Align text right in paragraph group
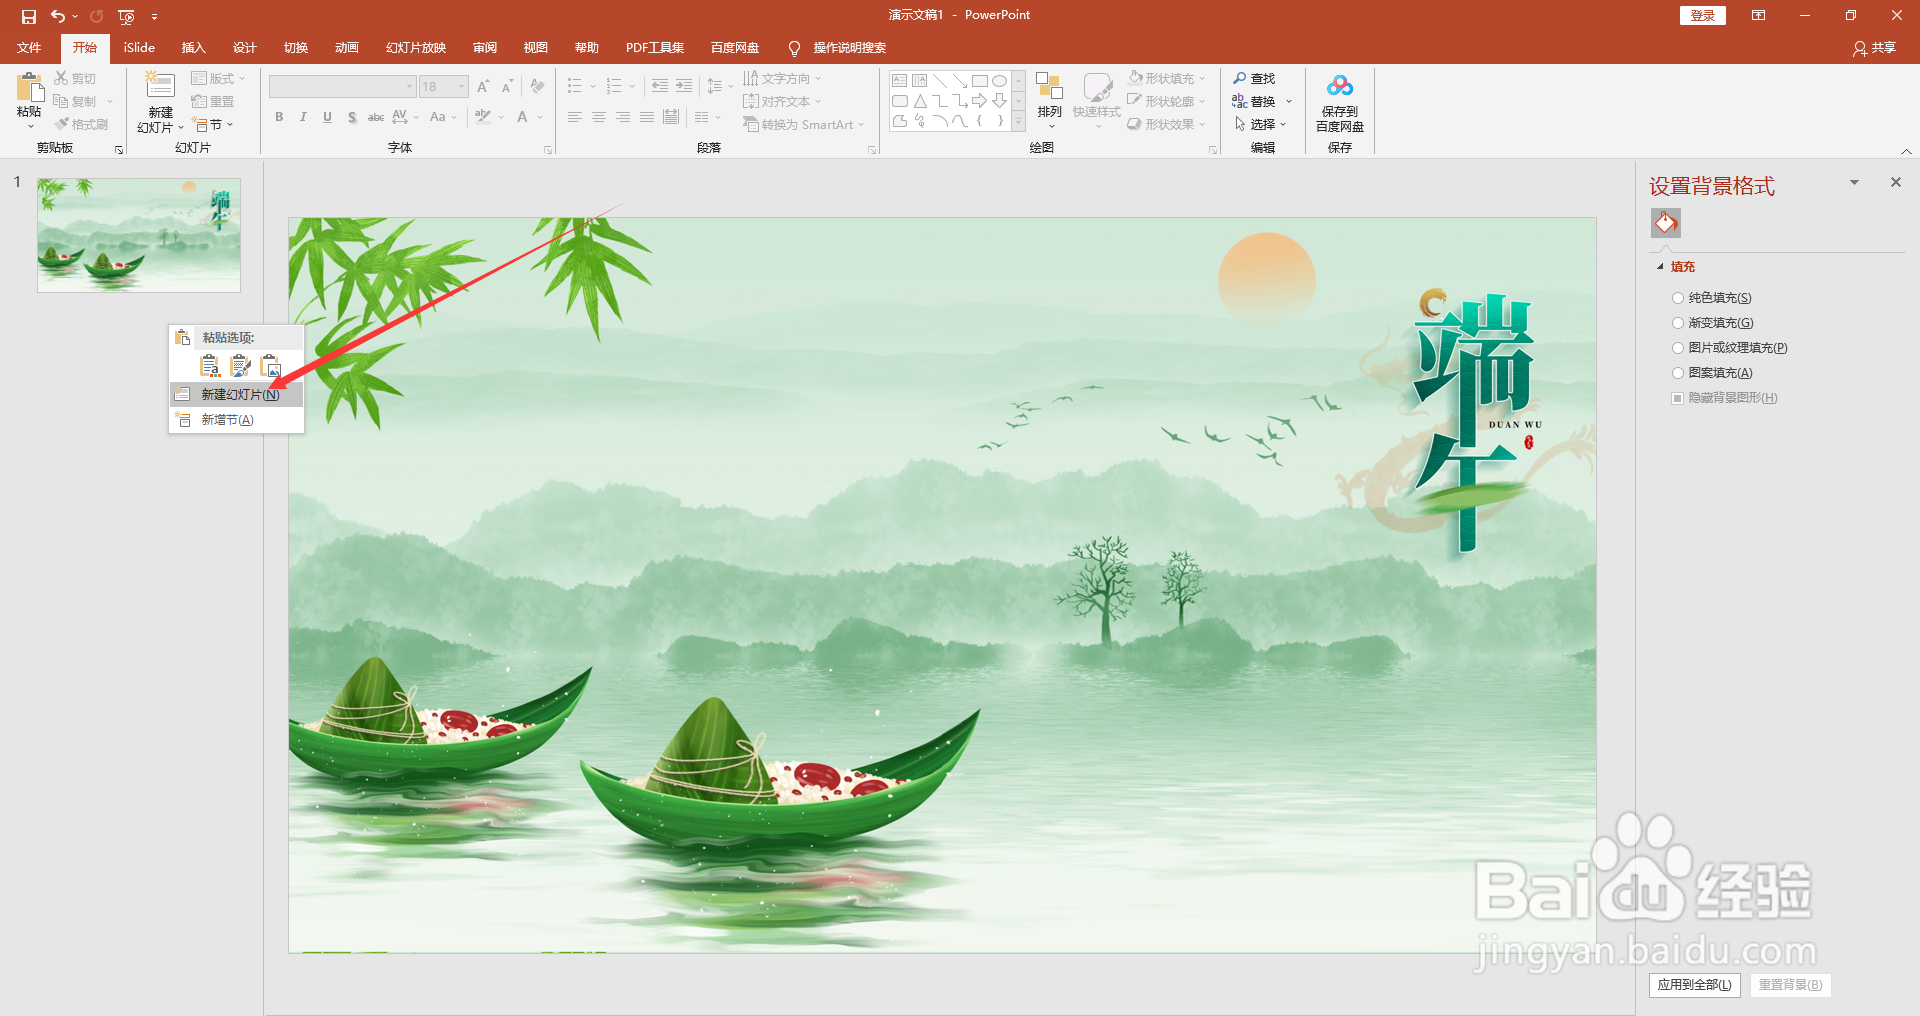1920x1016 pixels. tap(622, 117)
